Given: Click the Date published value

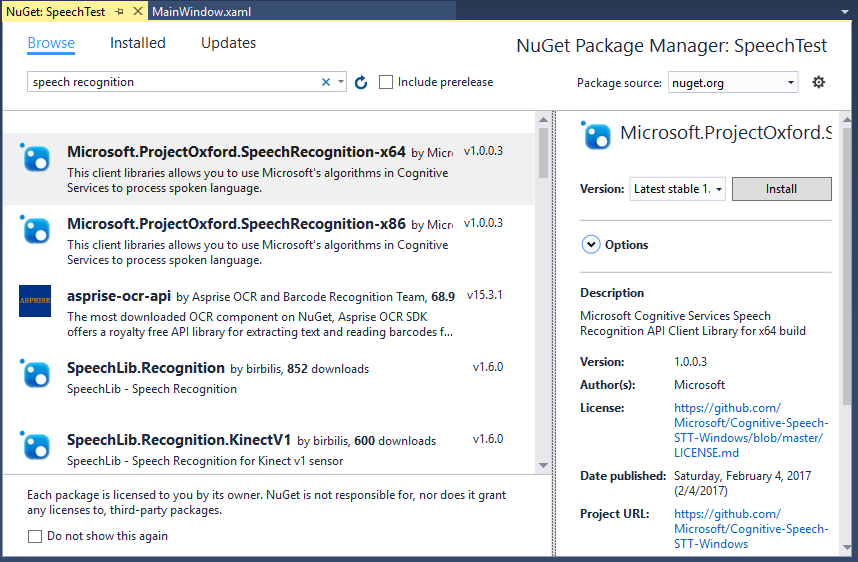Looking at the screenshot, I should (x=743, y=483).
